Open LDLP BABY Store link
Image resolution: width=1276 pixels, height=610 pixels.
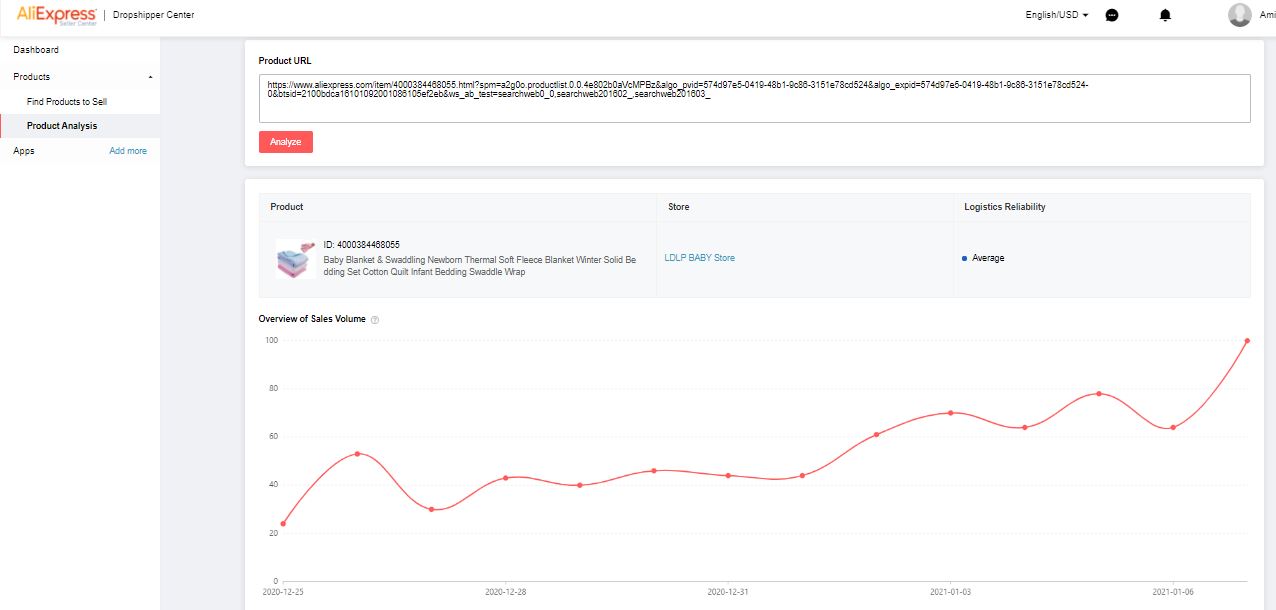[700, 258]
